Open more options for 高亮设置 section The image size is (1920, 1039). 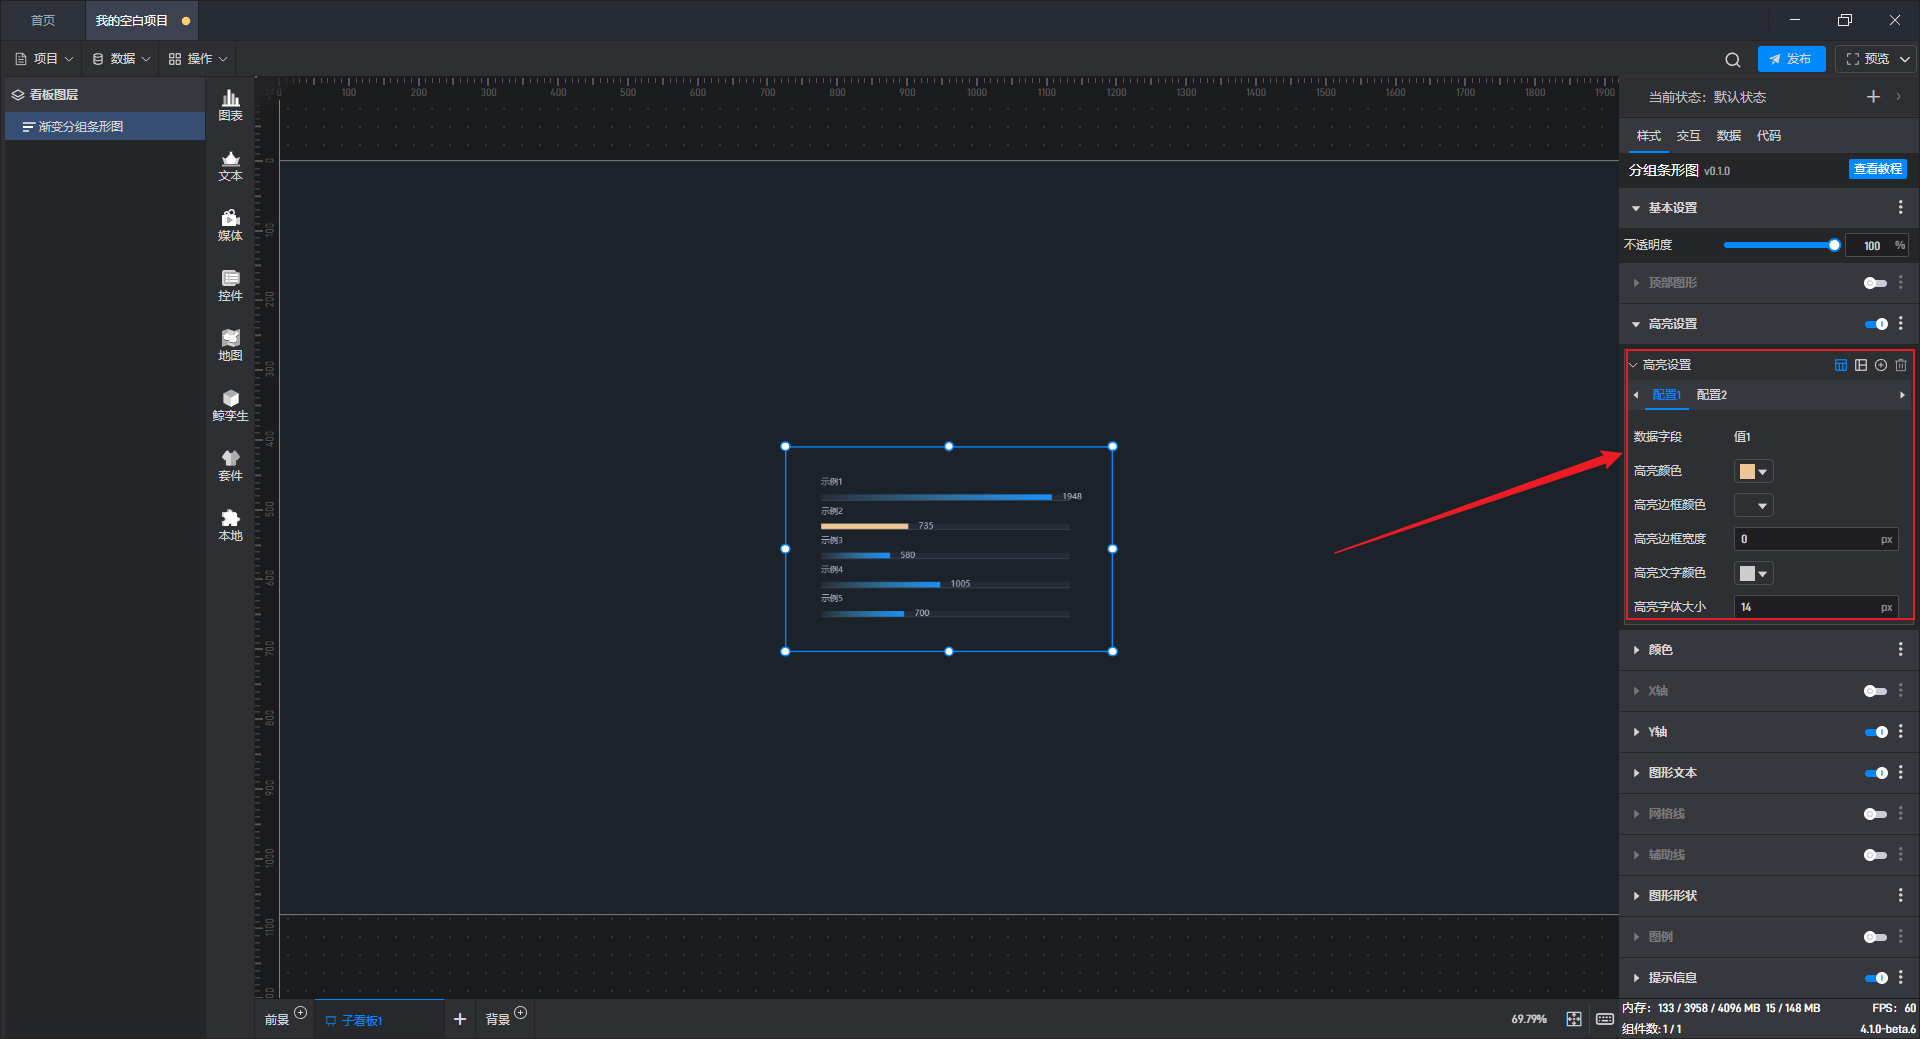point(1900,323)
